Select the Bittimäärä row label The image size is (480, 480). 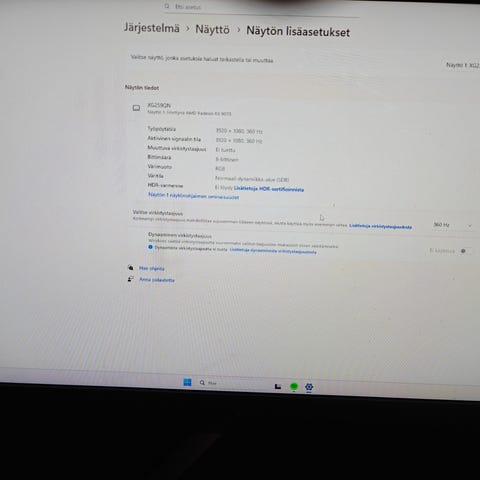tap(159, 157)
